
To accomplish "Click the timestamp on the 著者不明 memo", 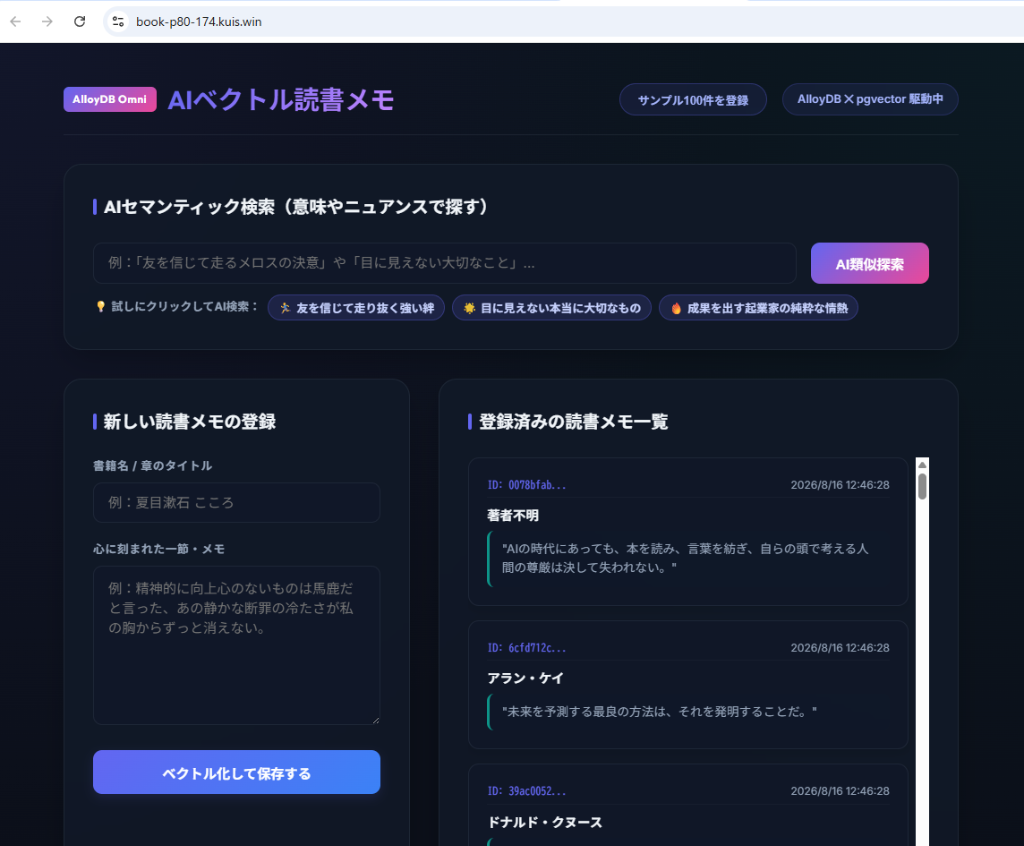I will [840, 485].
